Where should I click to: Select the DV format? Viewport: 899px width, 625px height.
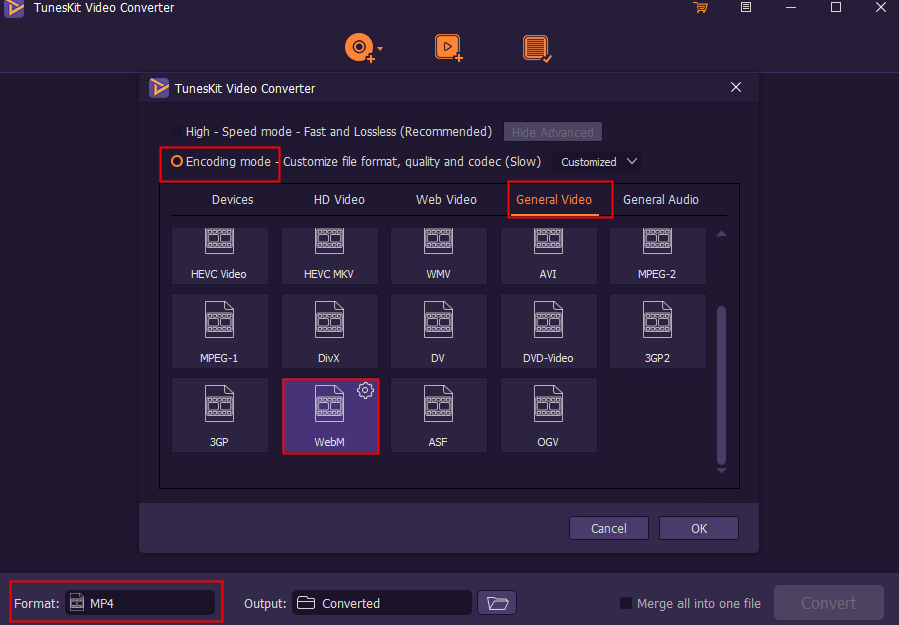click(x=439, y=331)
